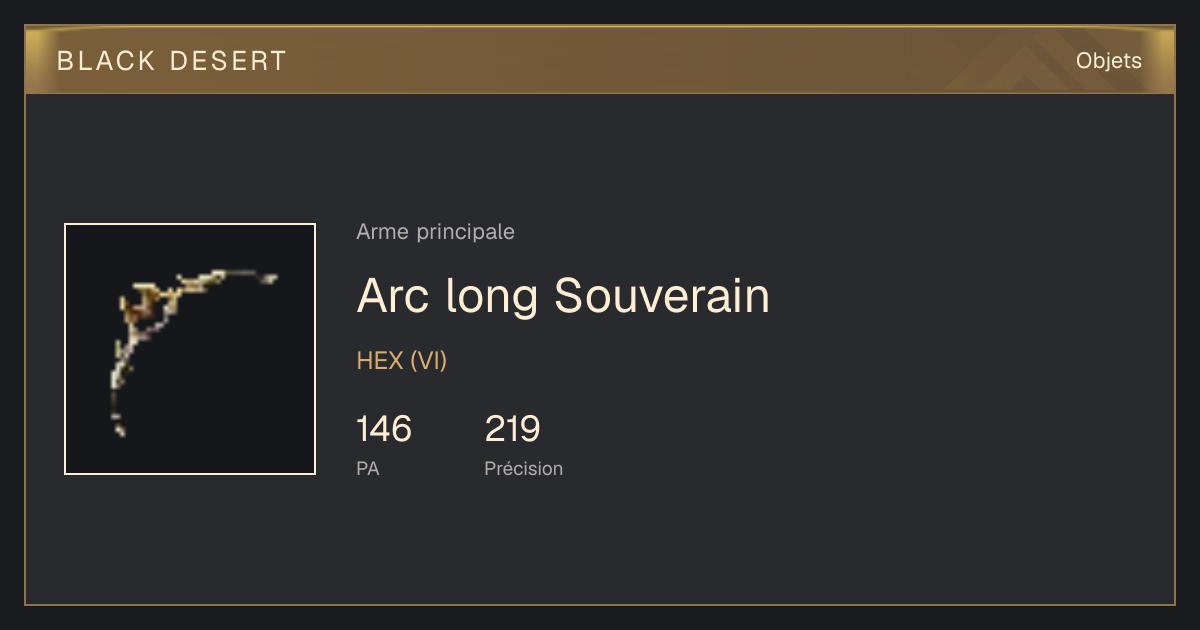Open the Objets link in header
Viewport: 1200px width, 630px height.
pyautogui.click(x=1108, y=61)
